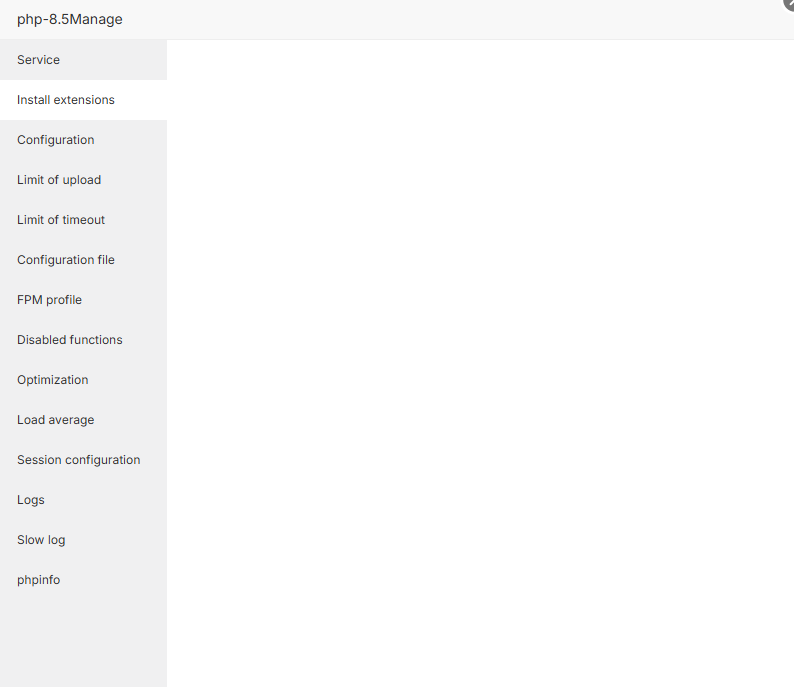794x687 pixels.
Task: Click empty sidebar space below phpinfo
Action: tap(83, 640)
